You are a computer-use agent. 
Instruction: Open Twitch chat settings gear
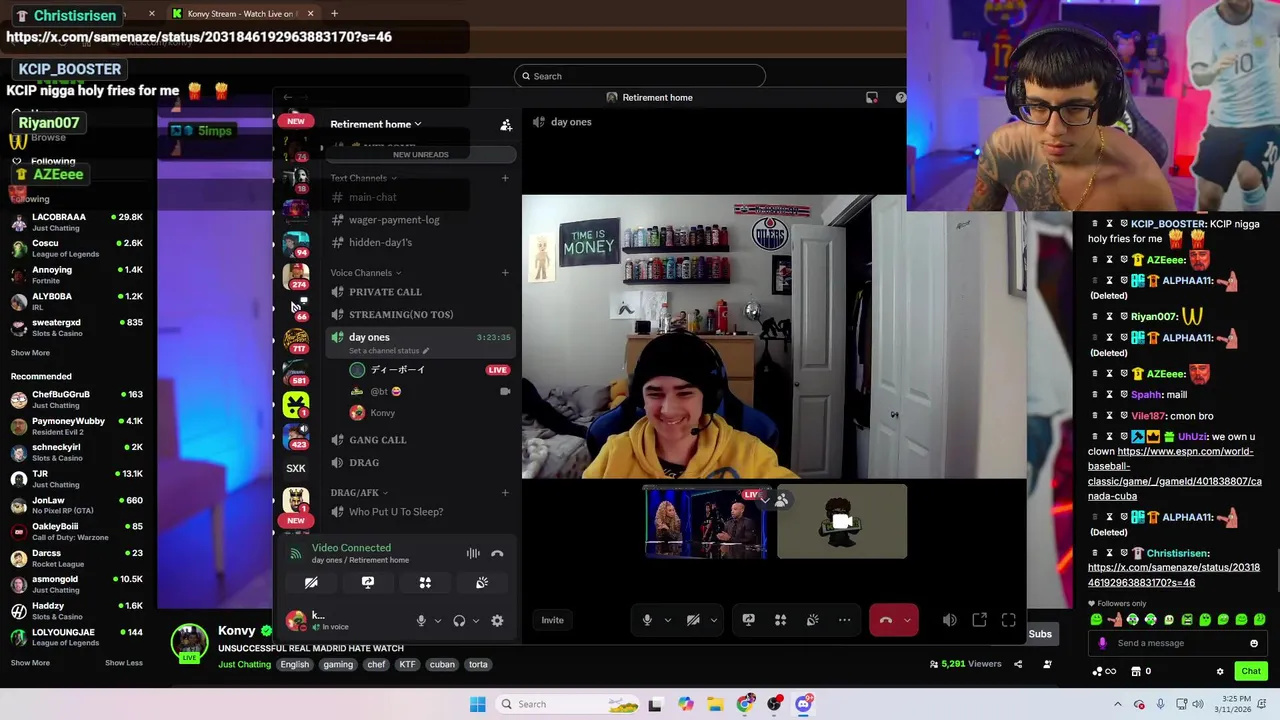pos(1219,671)
